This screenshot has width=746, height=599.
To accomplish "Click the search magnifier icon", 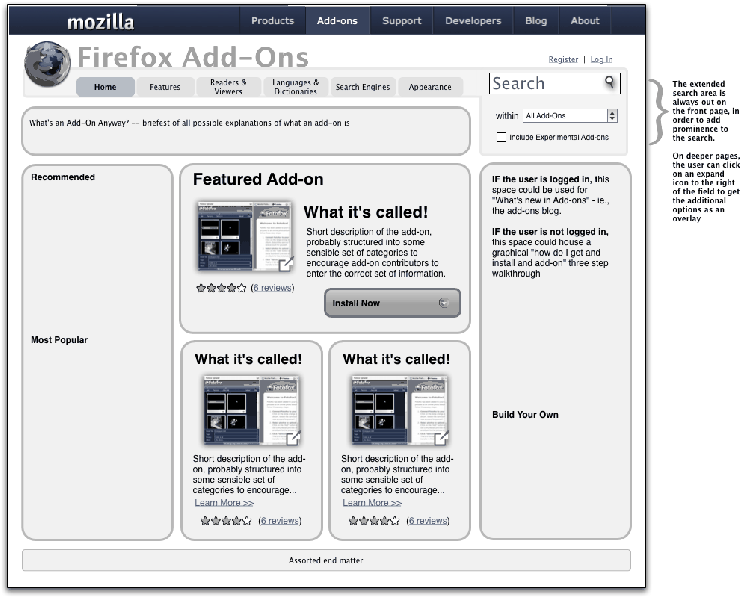I will click(x=609, y=82).
